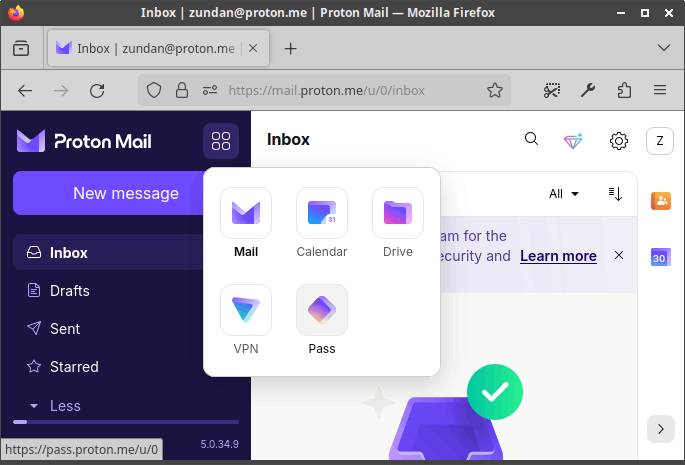
Task: Click the Proton Mail logo
Action: (84, 141)
